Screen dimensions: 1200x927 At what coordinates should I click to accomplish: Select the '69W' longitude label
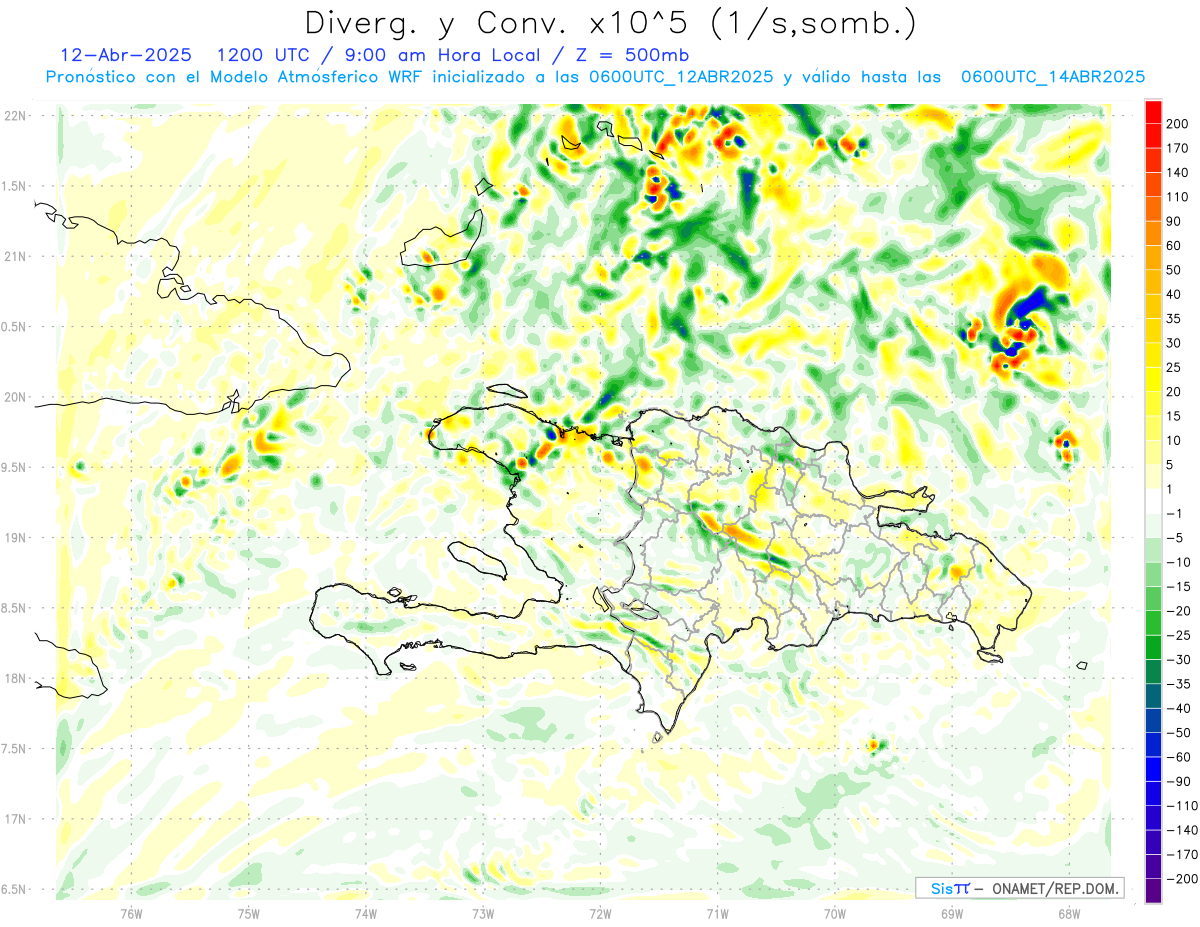coord(952,913)
